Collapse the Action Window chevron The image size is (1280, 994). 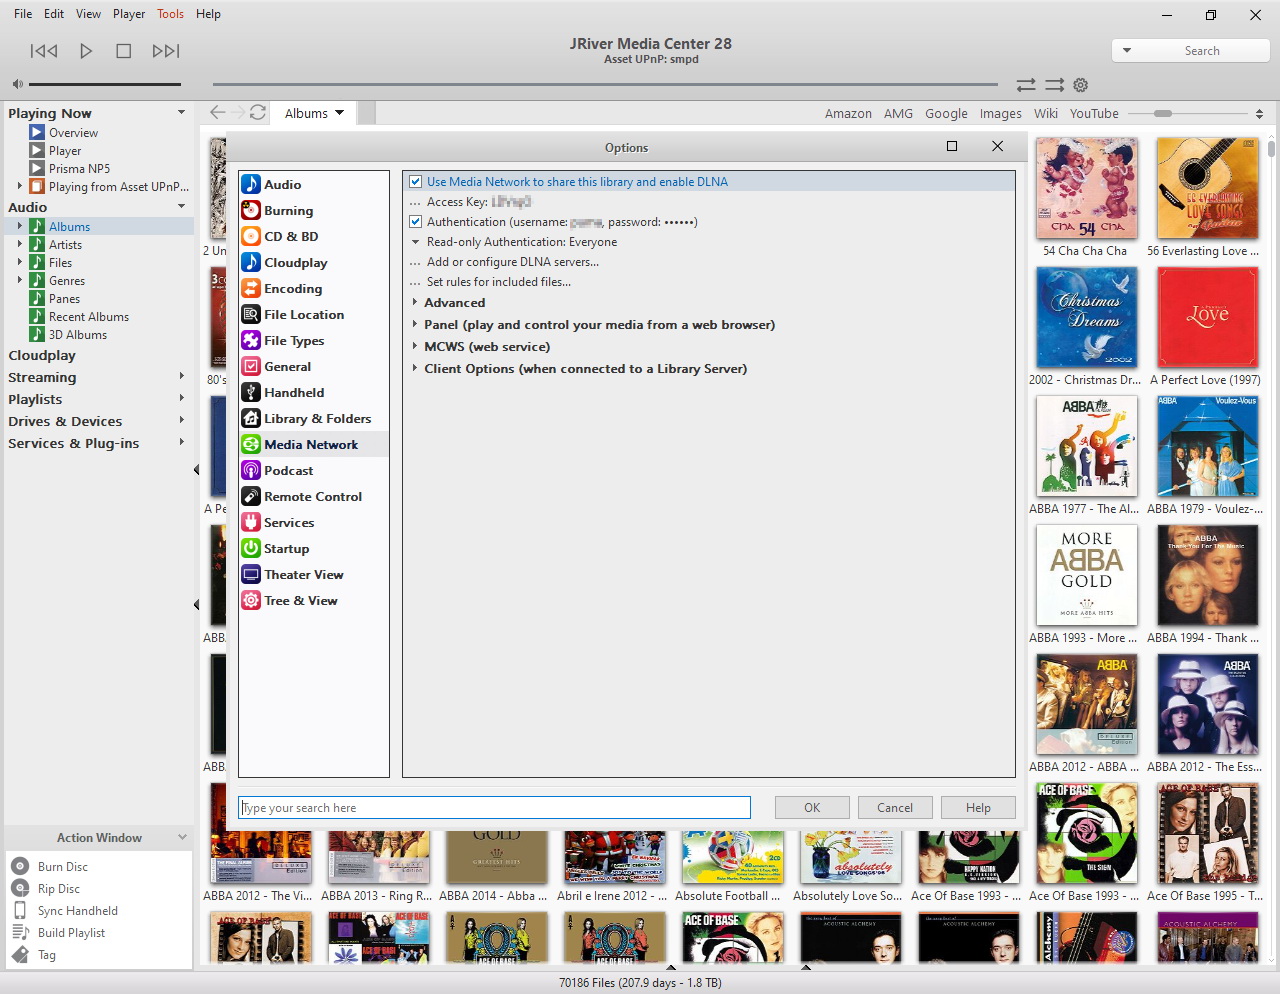tap(182, 837)
